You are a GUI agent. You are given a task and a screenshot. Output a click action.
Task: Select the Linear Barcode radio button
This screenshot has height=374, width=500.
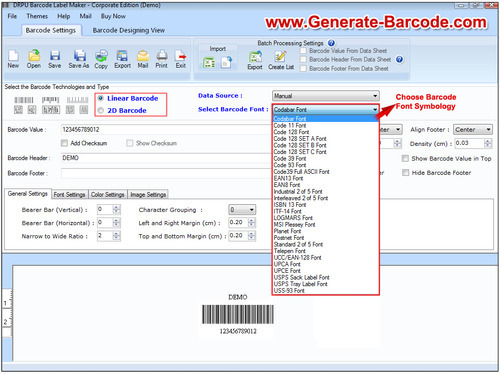click(x=101, y=98)
